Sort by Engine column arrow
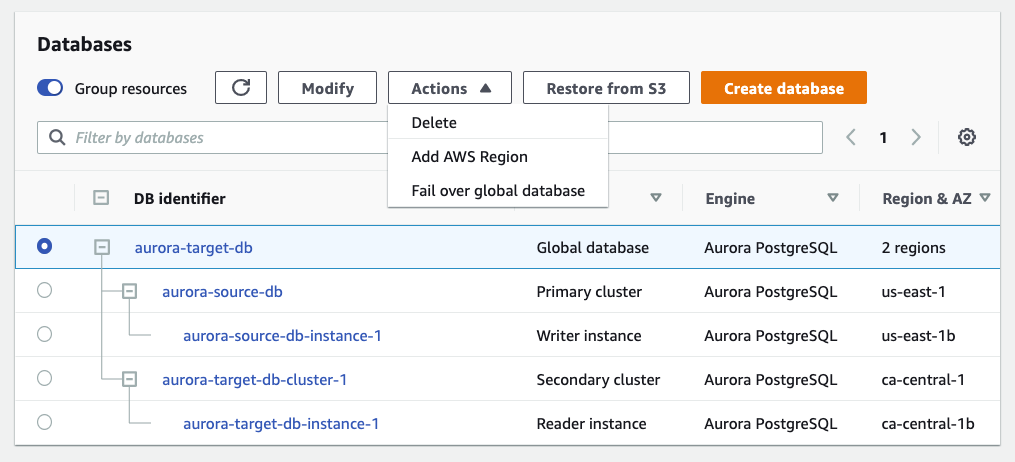This screenshot has width=1015, height=462. [x=832, y=198]
